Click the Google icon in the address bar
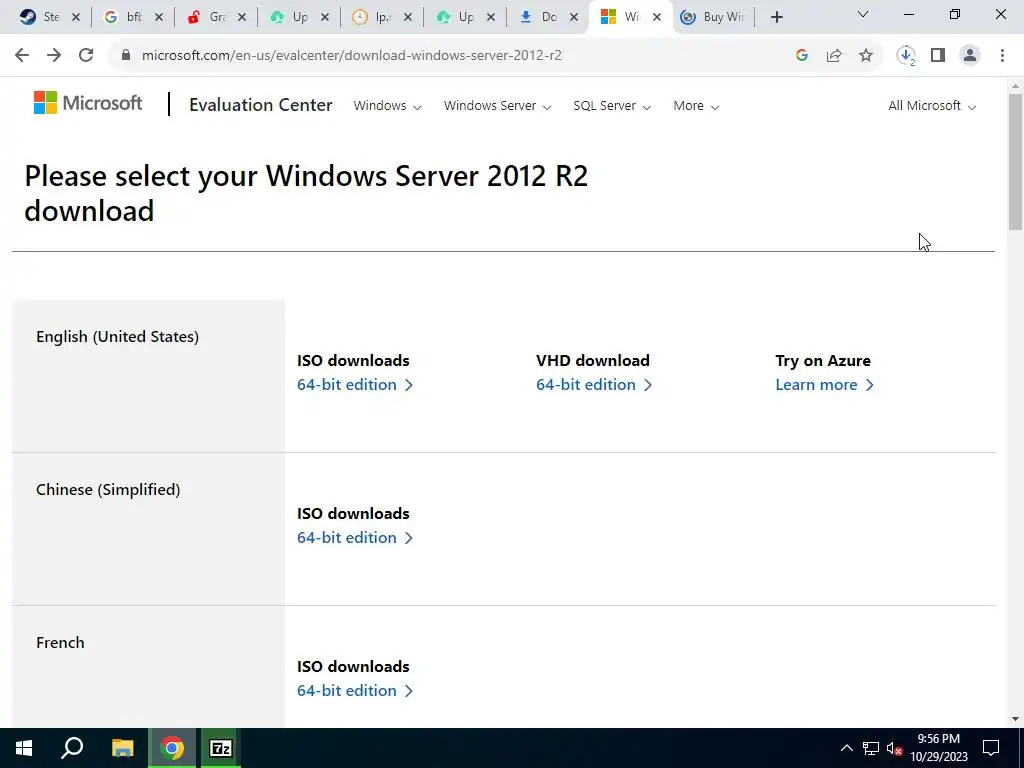The image size is (1024, 768). (x=802, y=56)
